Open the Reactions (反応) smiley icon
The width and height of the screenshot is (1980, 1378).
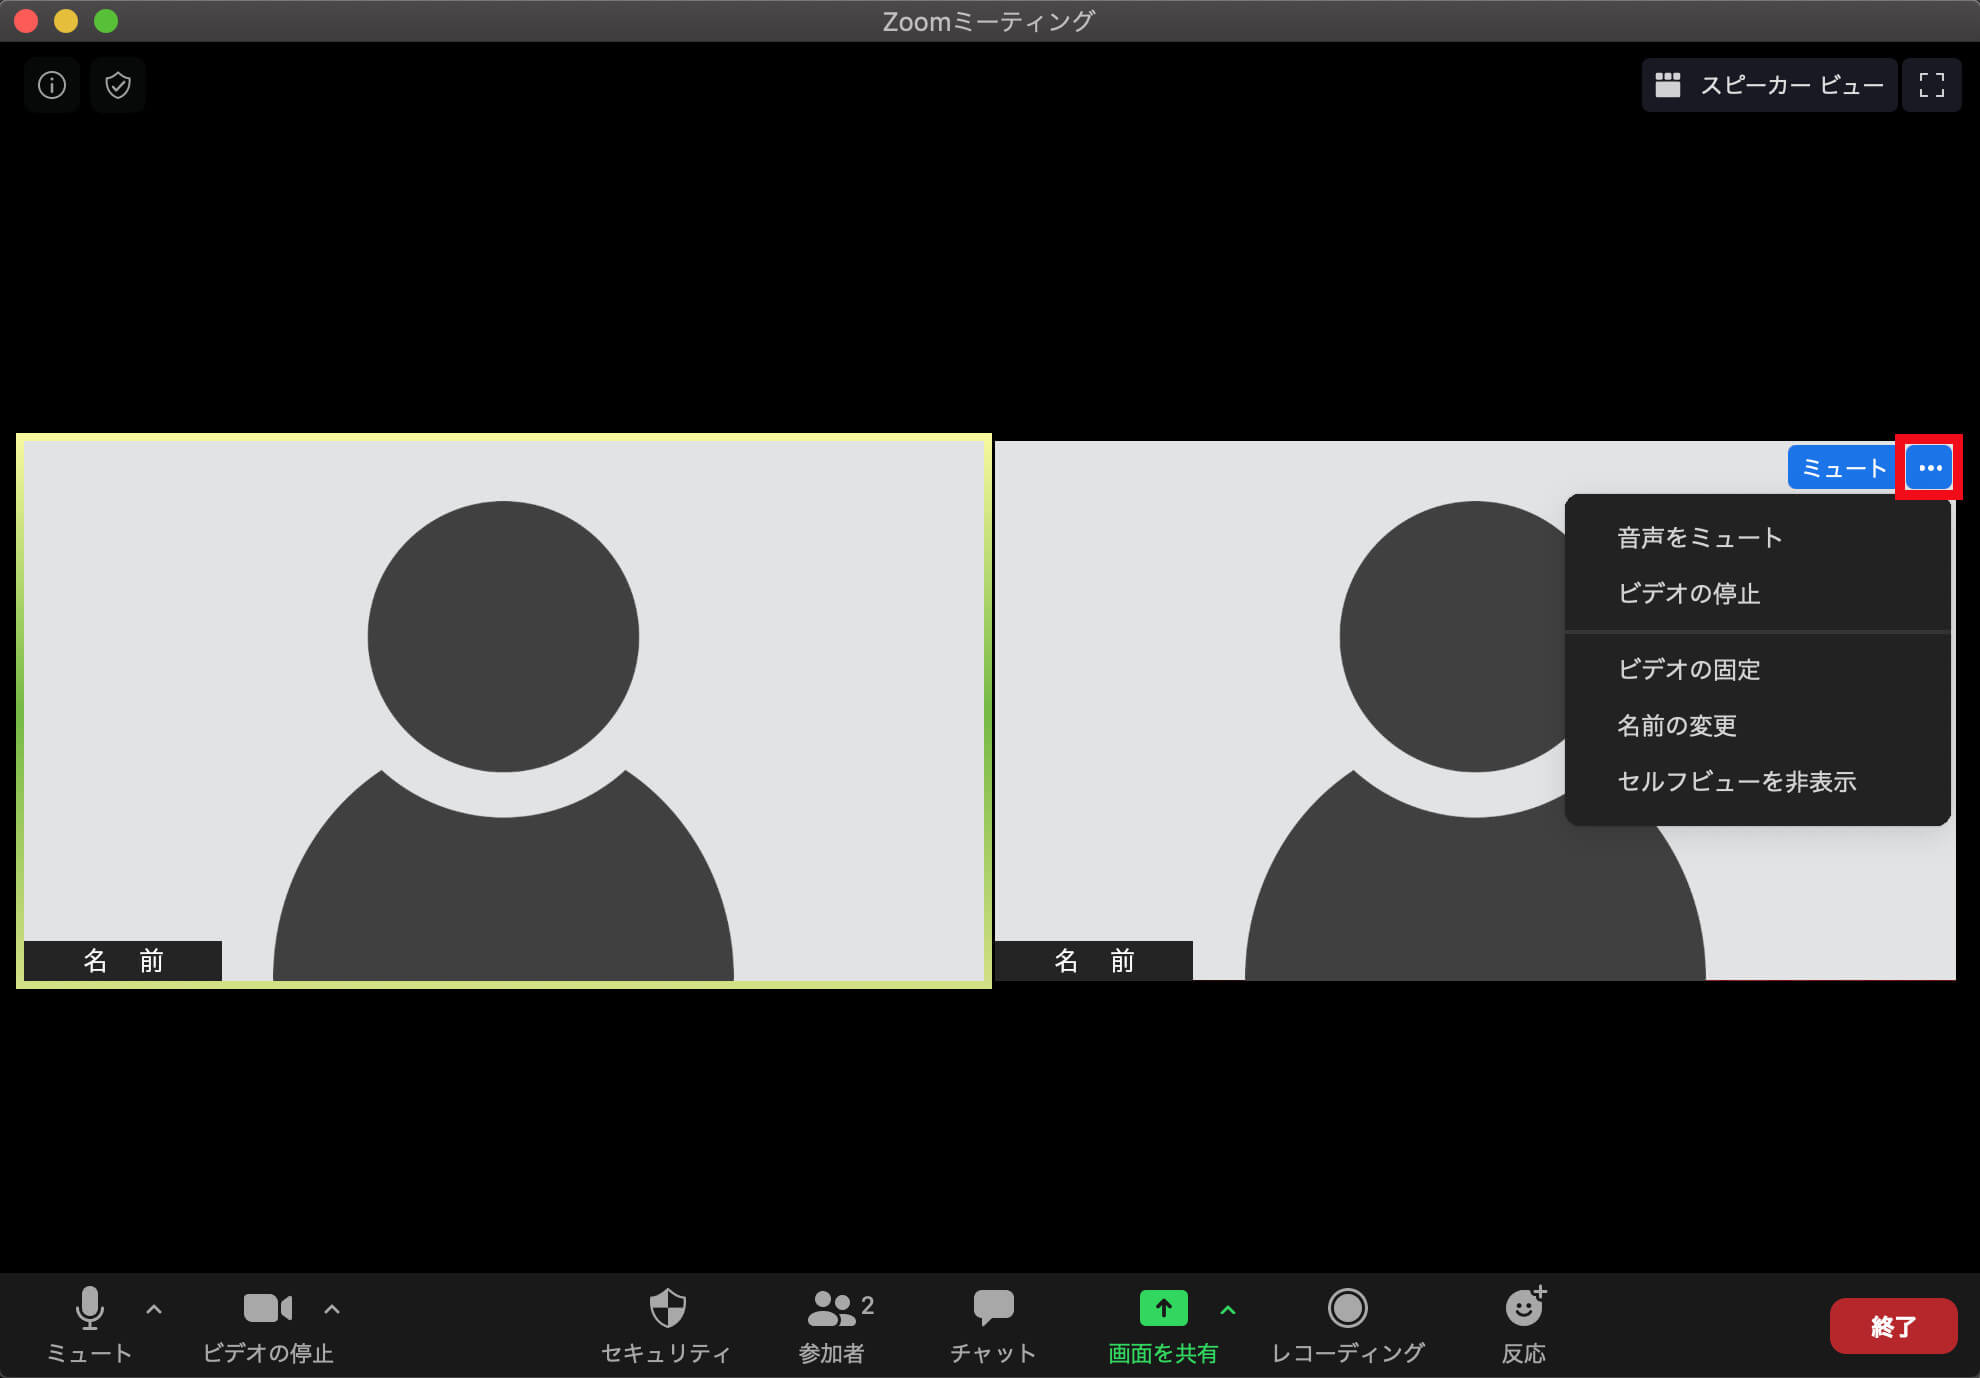pos(1524,1308)
